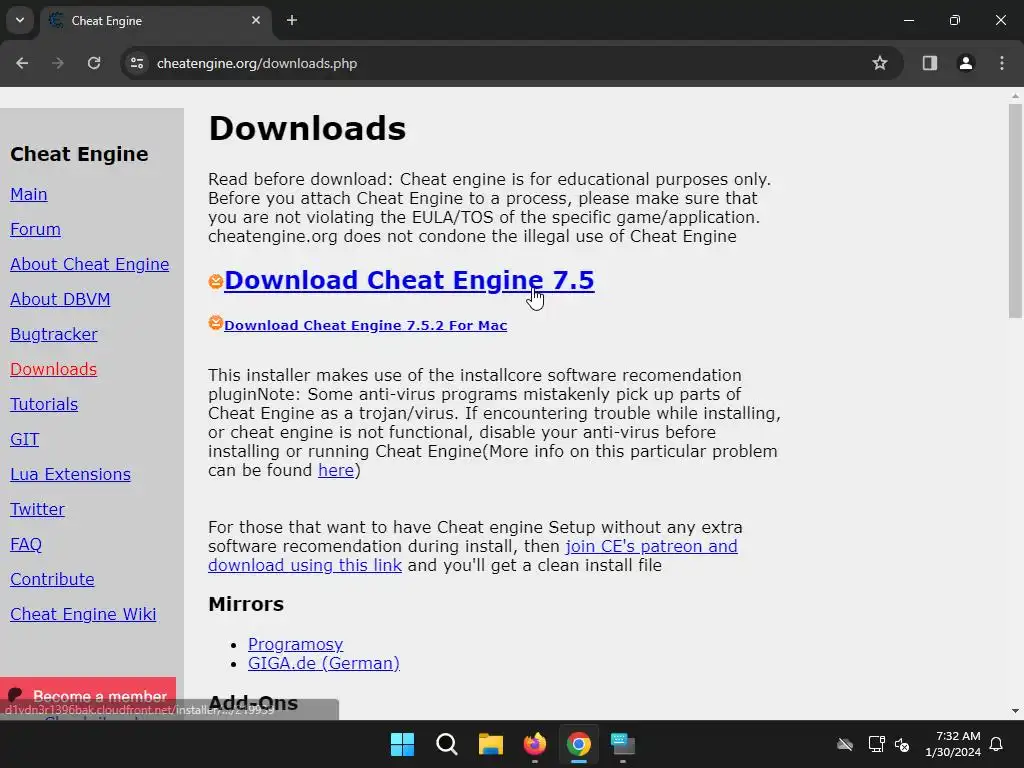Screen dimensions: 1024x768
Task: Open Firefox from the taskbar
Action: tap(535, 744)
